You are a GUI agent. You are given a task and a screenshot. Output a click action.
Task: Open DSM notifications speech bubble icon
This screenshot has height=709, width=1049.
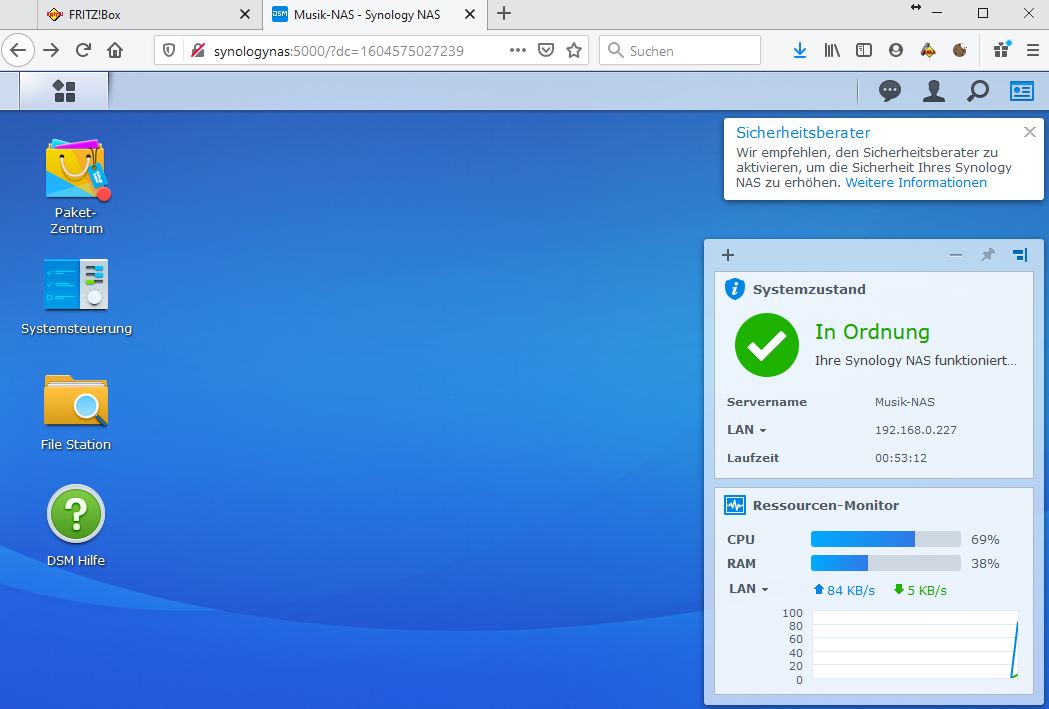click(x=890, y=91)
